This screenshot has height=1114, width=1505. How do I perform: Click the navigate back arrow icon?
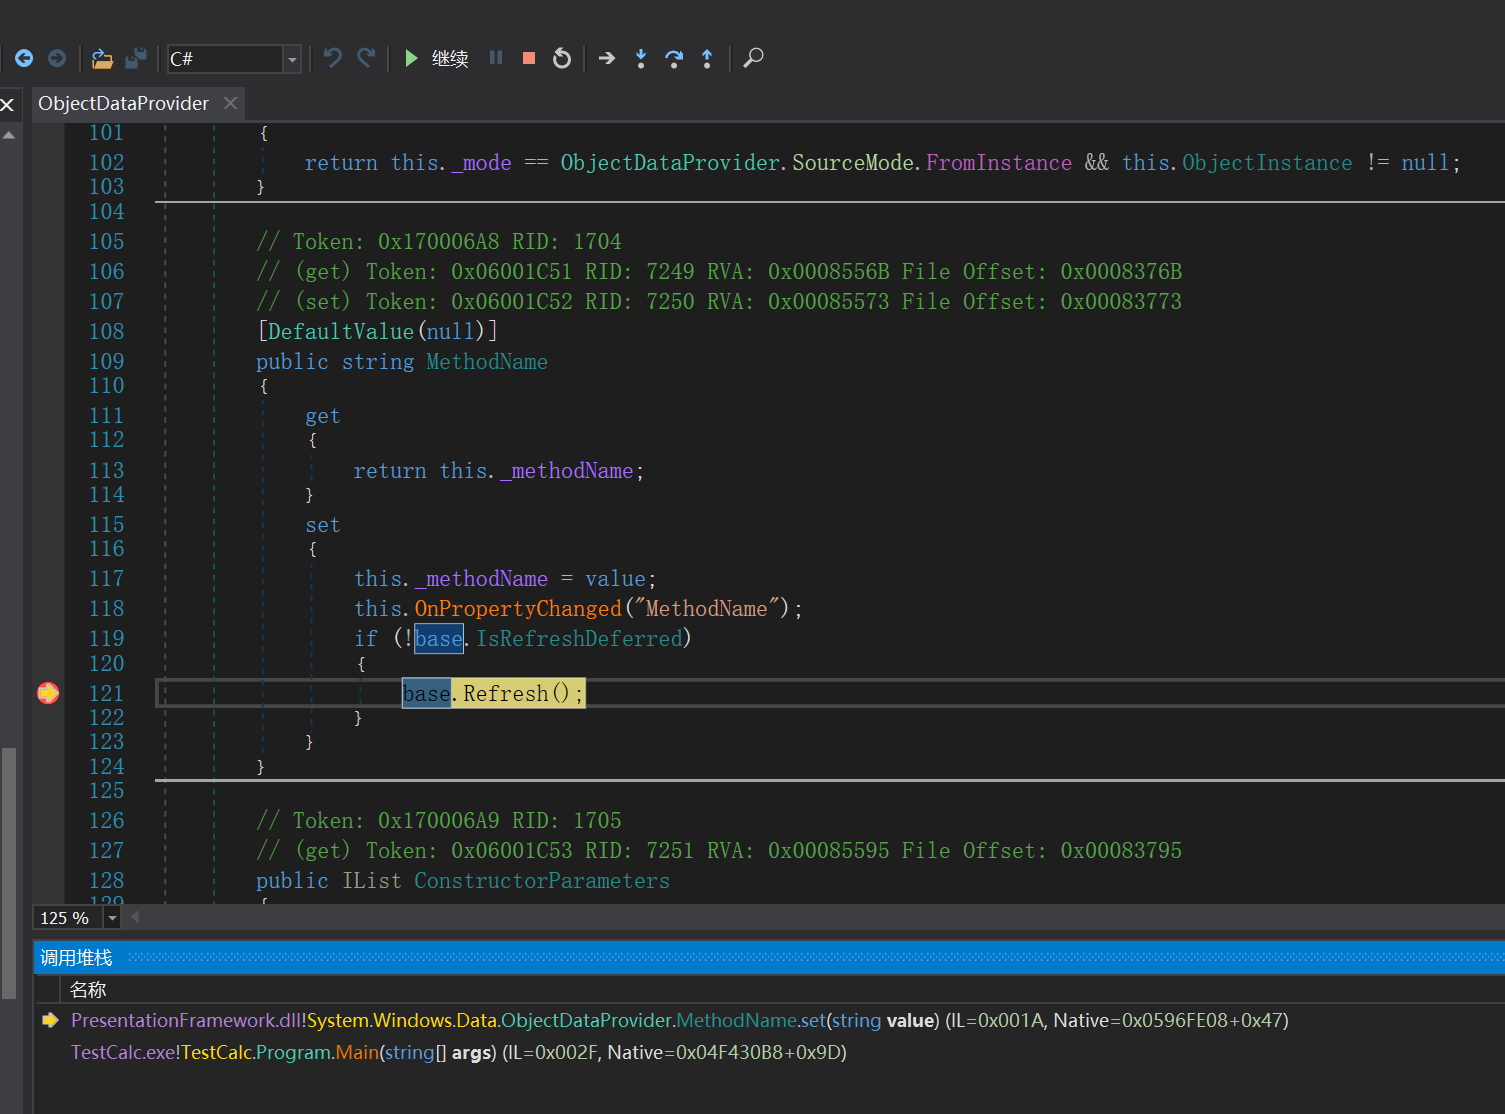pyautogui.click(x=24, y=59)
